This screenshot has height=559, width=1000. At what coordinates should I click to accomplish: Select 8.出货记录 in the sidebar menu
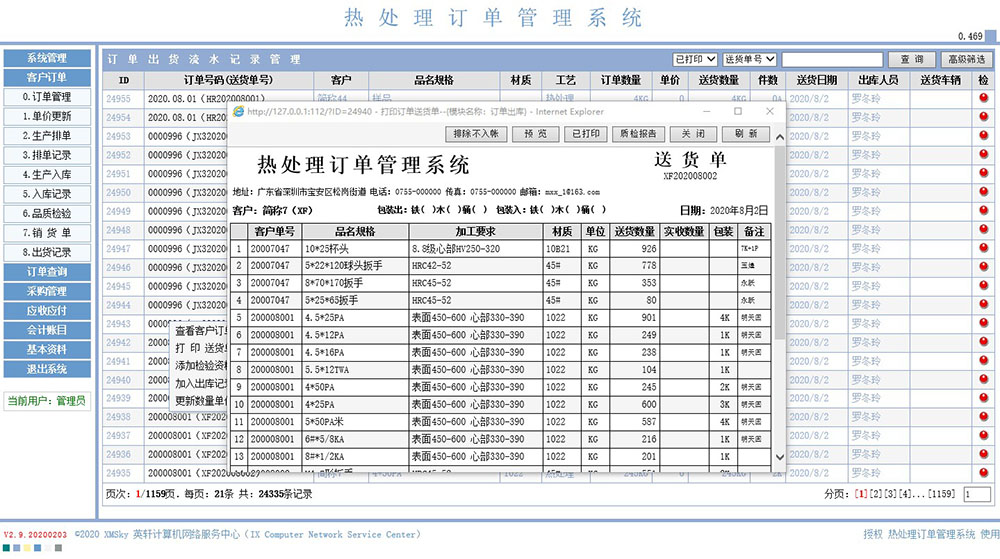click(x=47, y=252)
